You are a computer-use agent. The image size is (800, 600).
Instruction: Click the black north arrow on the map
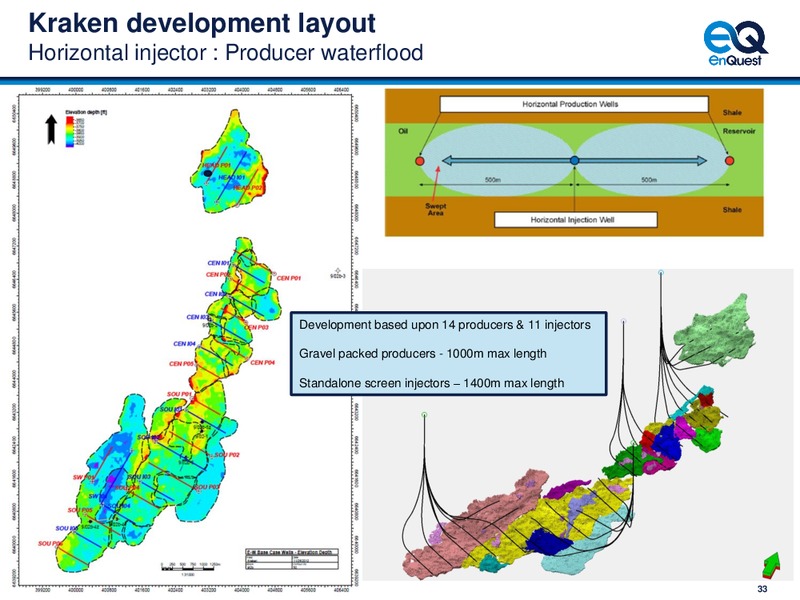tap(51, 129)
